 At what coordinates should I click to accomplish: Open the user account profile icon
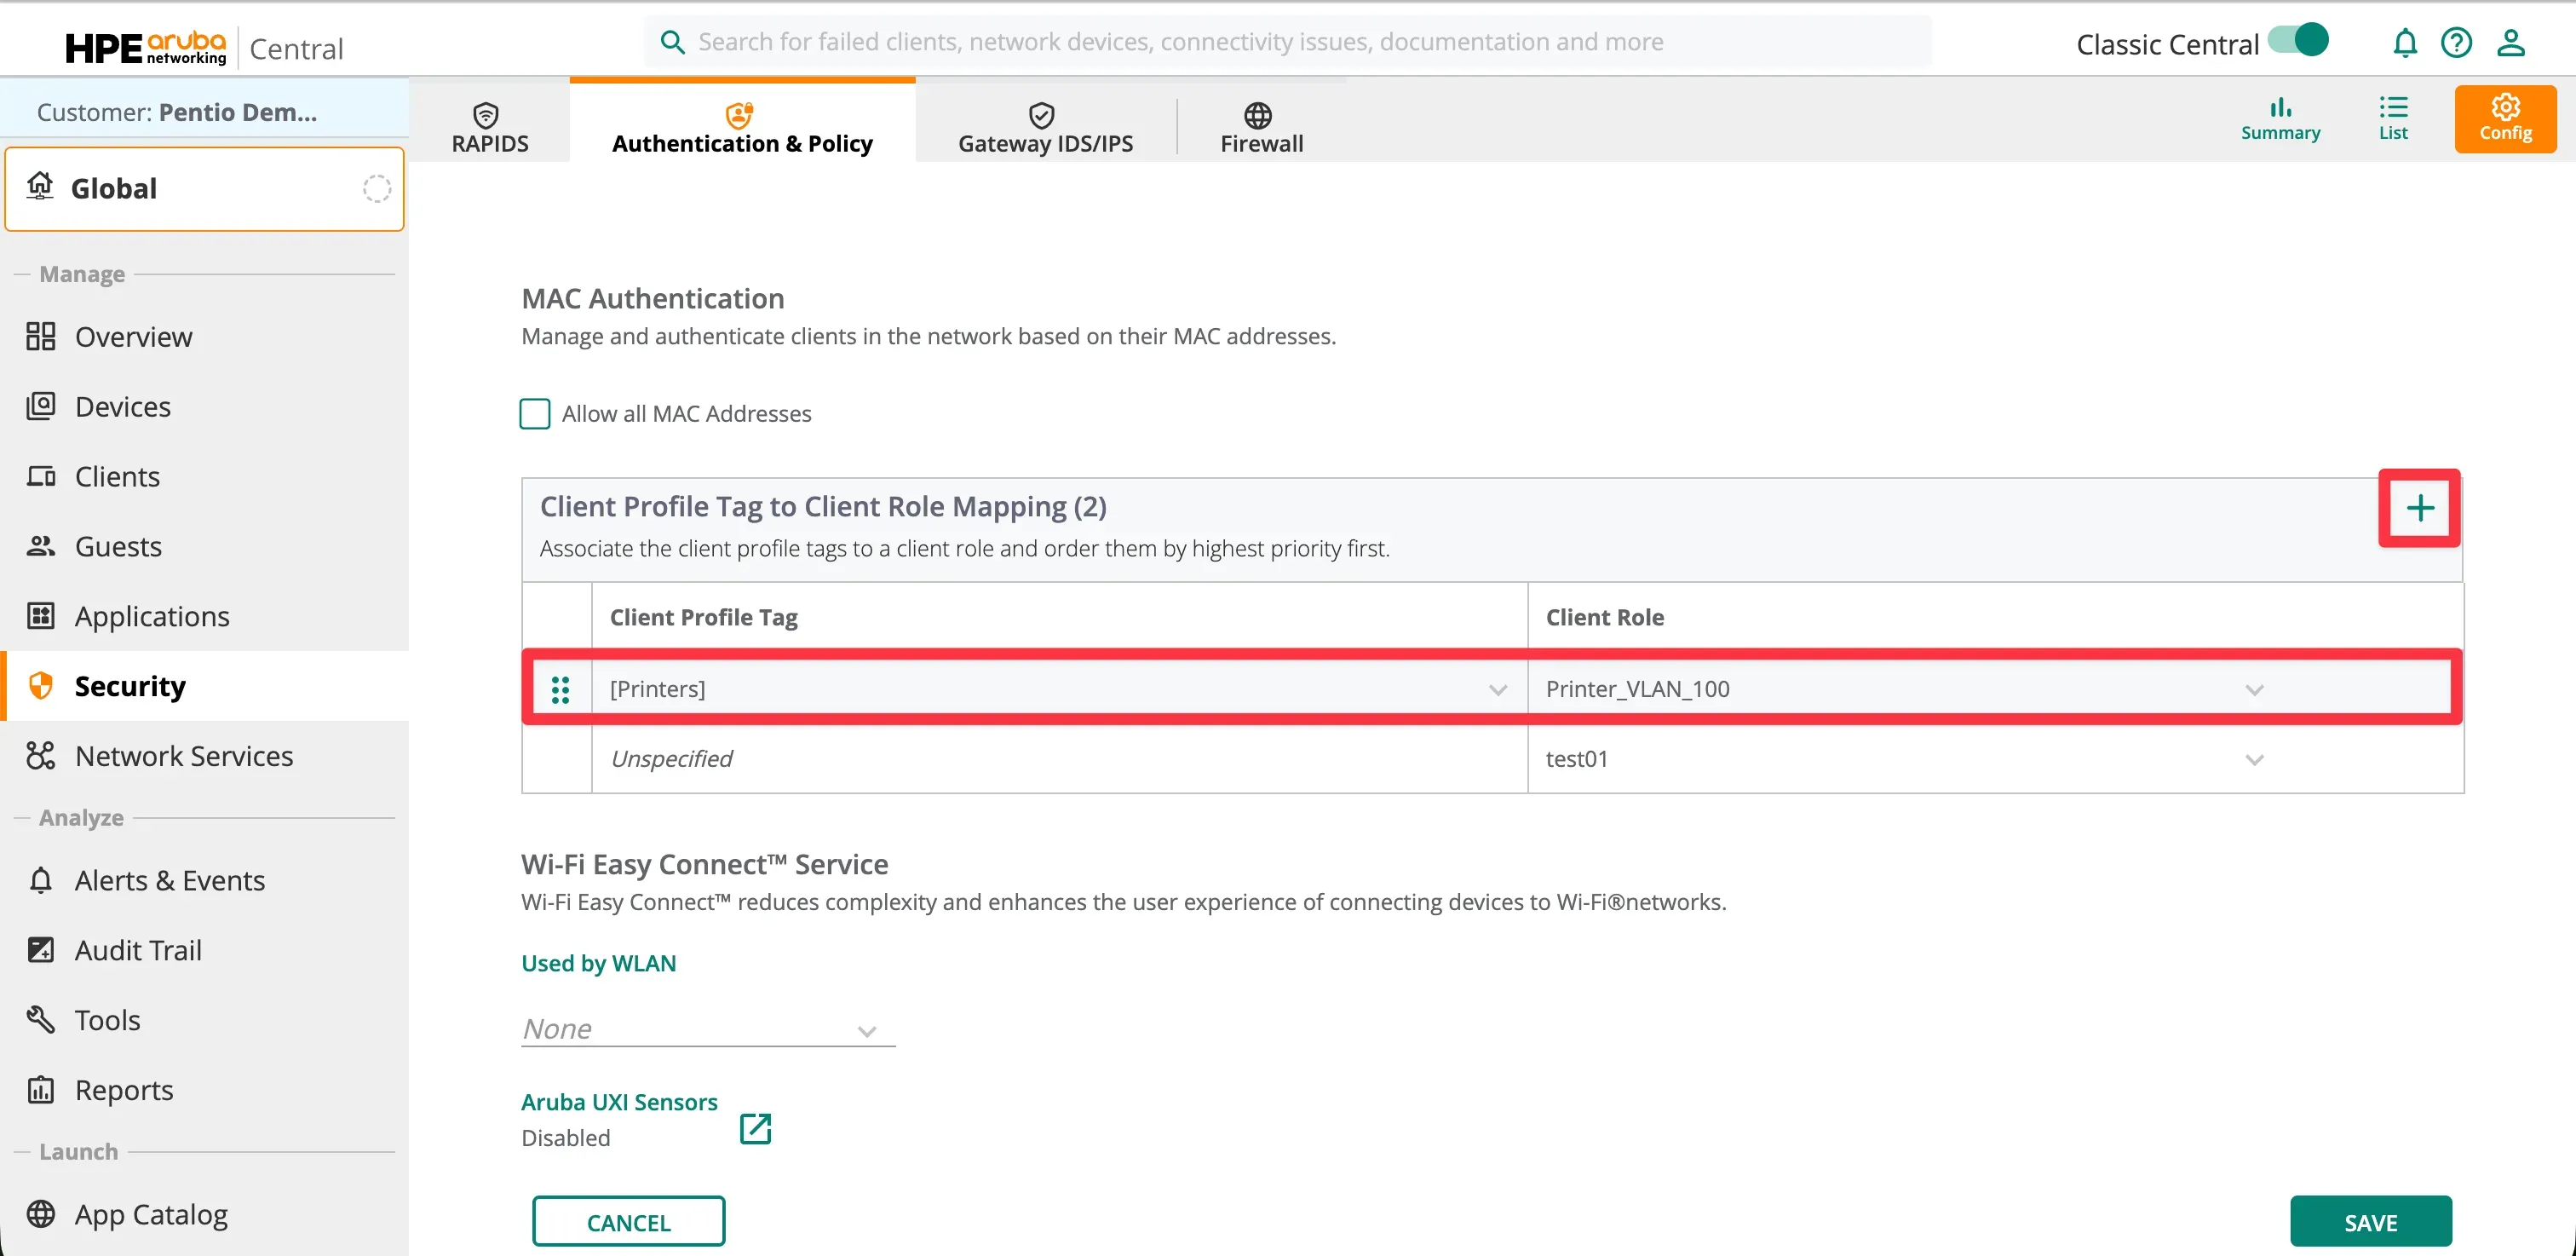tap(2510, 43)
